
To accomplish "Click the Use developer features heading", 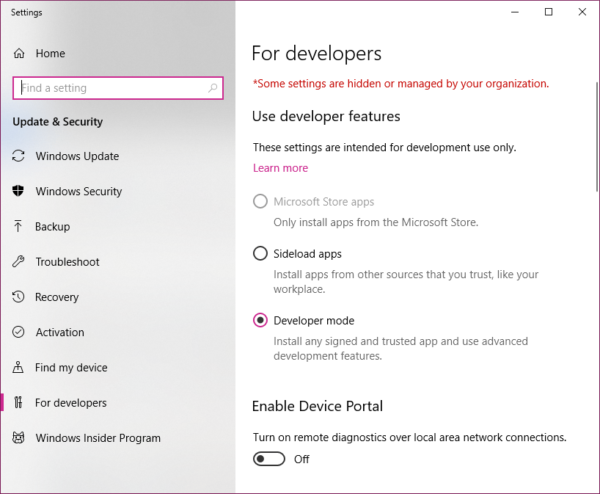I will [326, 116].
